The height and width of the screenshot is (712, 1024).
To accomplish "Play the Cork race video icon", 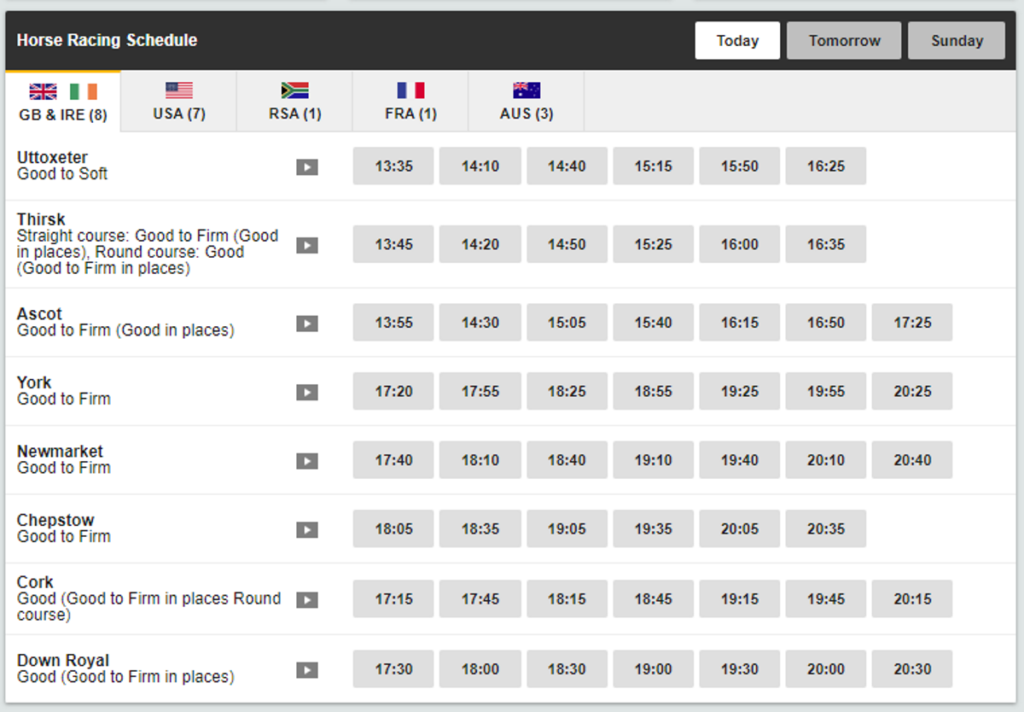I will point(307,600).
